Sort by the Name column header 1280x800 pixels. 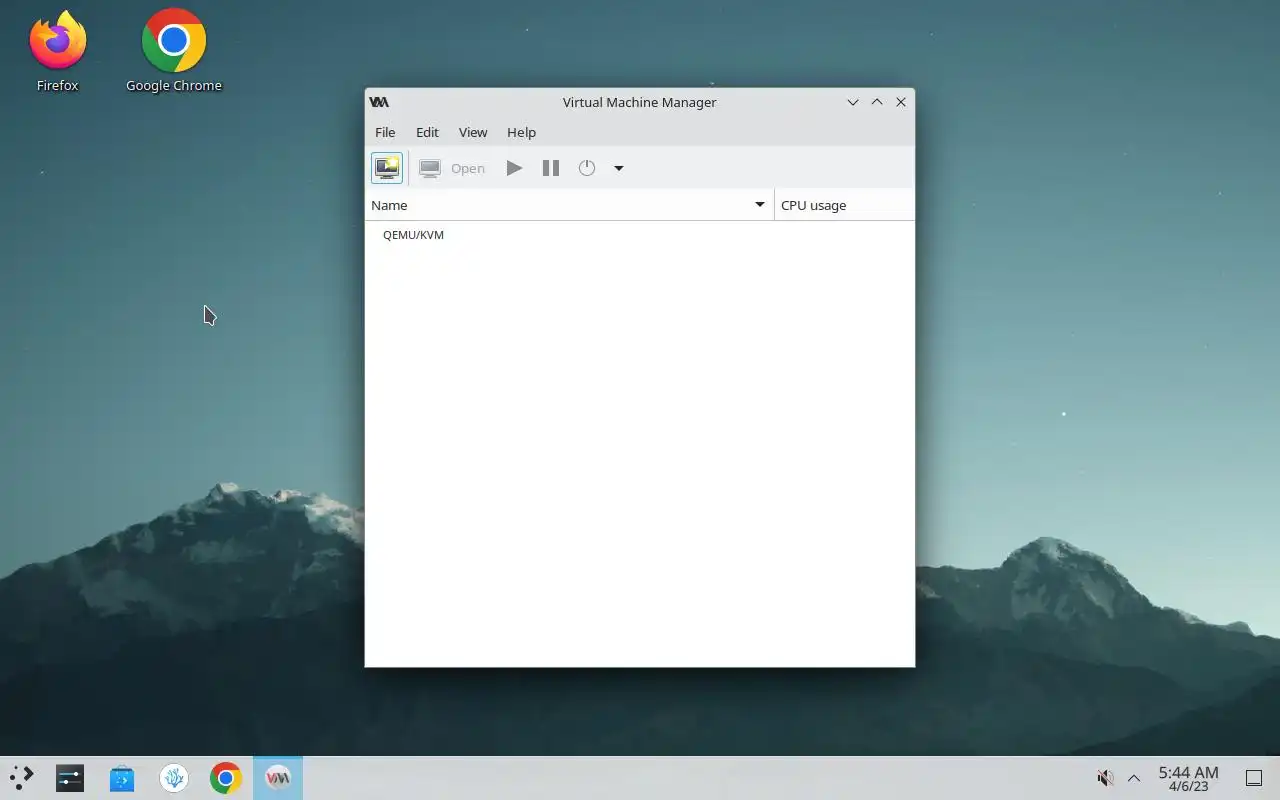[x=569, y=205]
